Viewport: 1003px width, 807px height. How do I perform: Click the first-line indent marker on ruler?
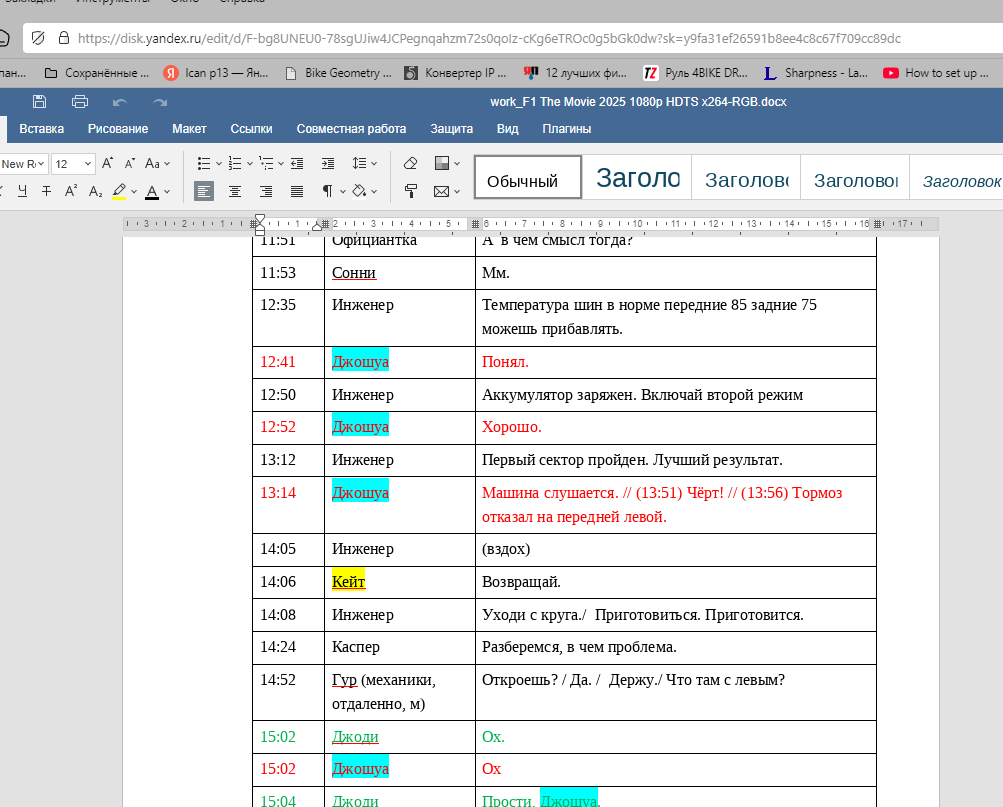[x=259, y=219]
